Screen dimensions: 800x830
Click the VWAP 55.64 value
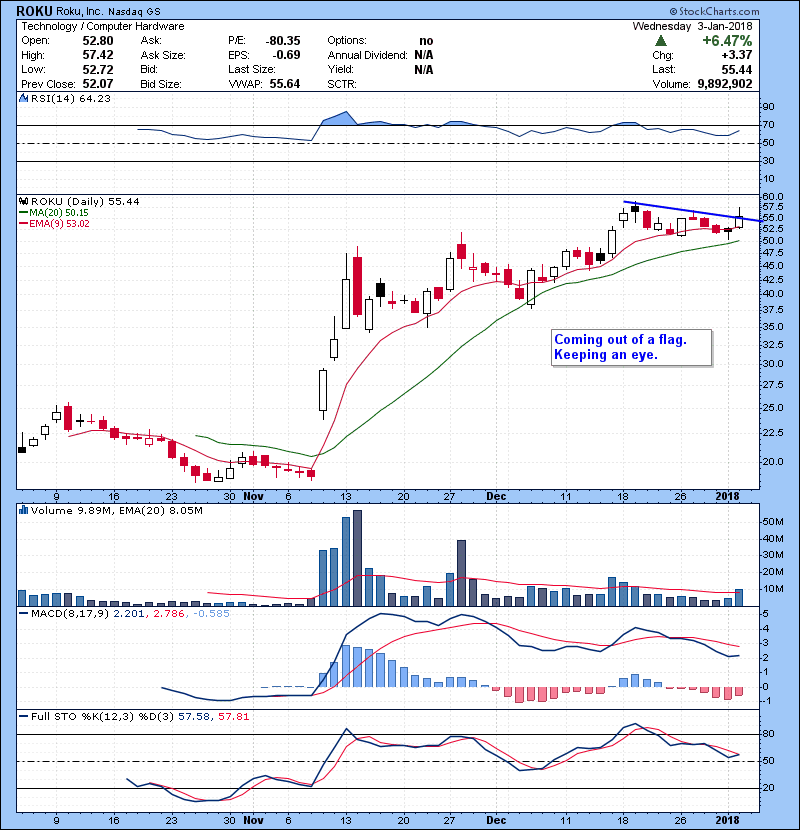285,84
